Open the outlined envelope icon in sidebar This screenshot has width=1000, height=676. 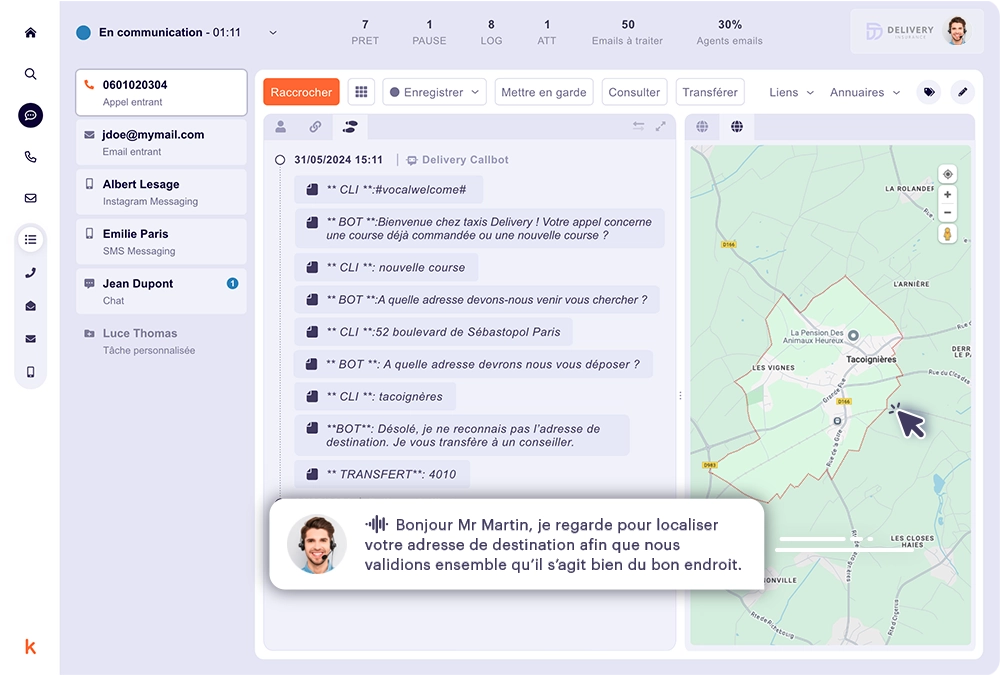(x=30, y=198)
